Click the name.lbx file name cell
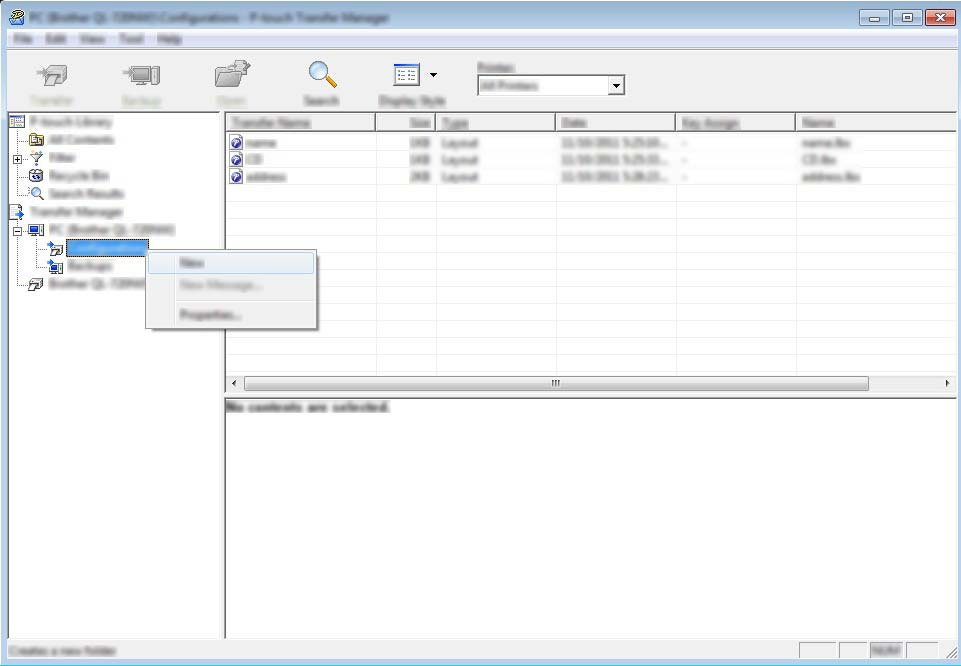This screenshot has width=961, height=666. [x=825, y=143]
